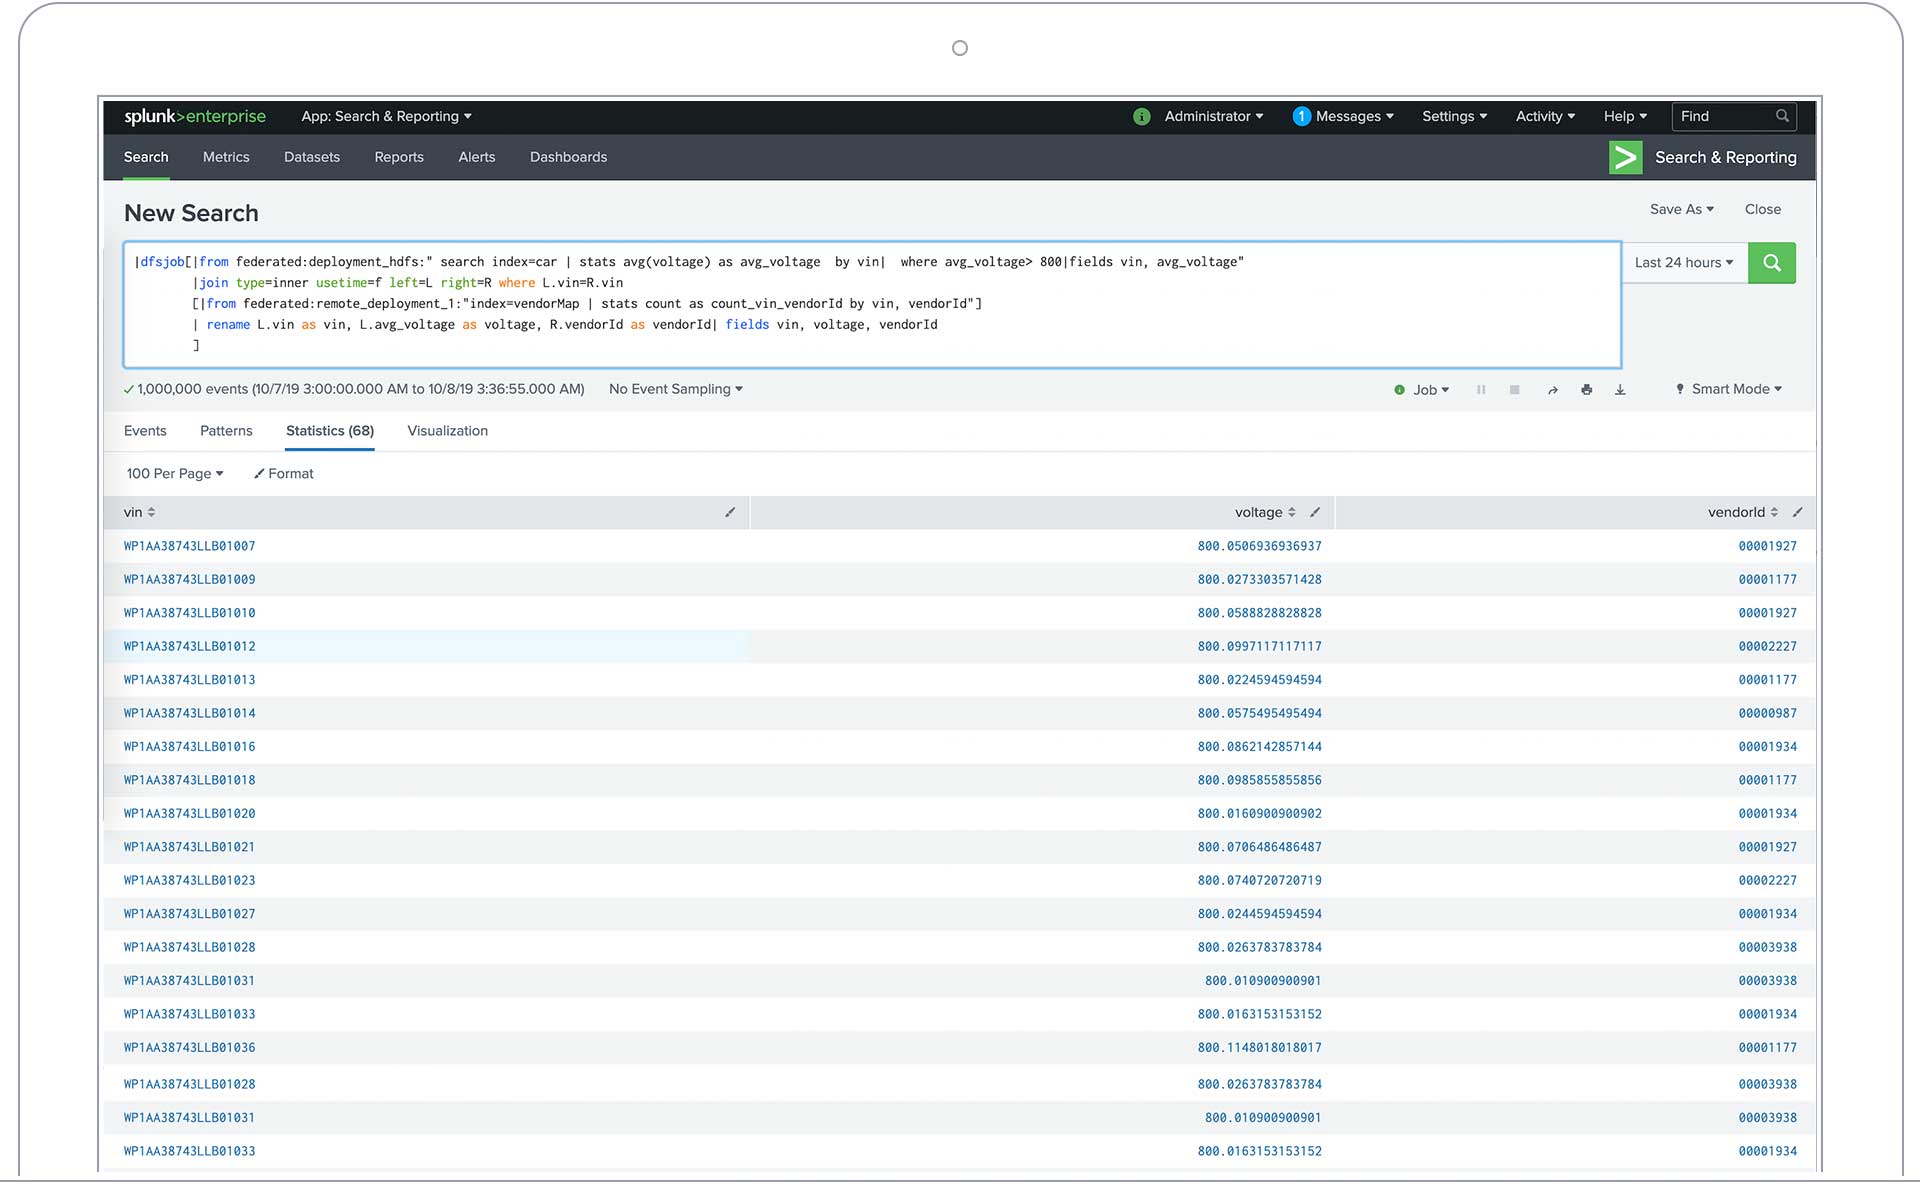
Task: Open the Administrator menu
Action: coord(1213,117)
